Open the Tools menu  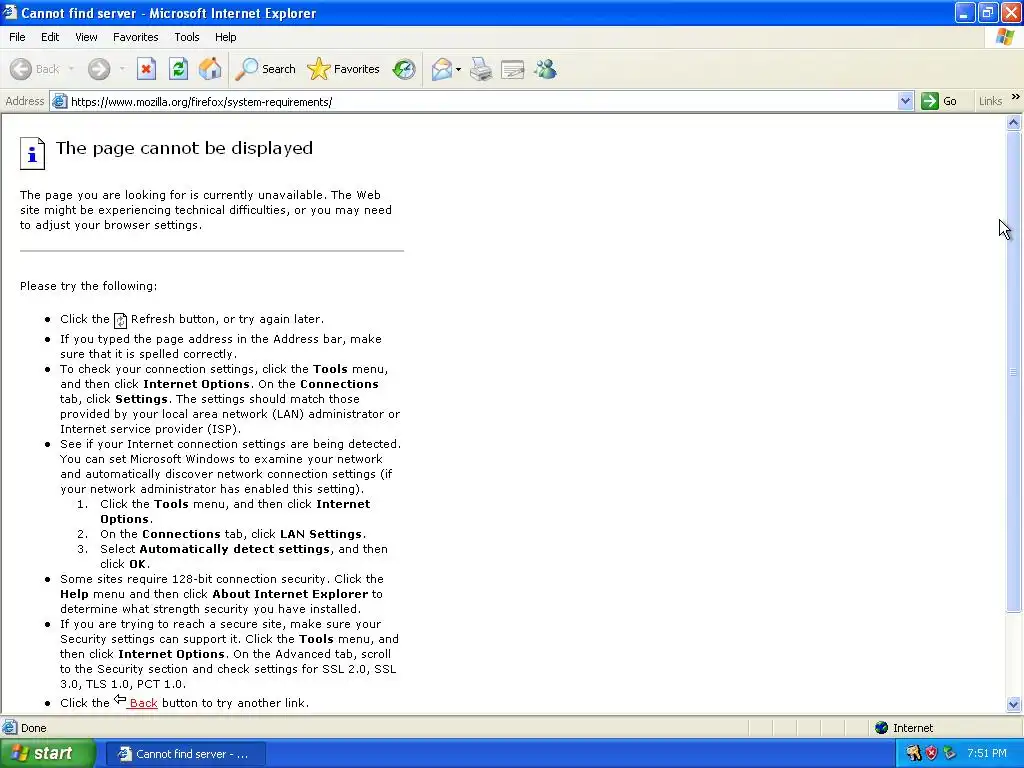(187, 37)
